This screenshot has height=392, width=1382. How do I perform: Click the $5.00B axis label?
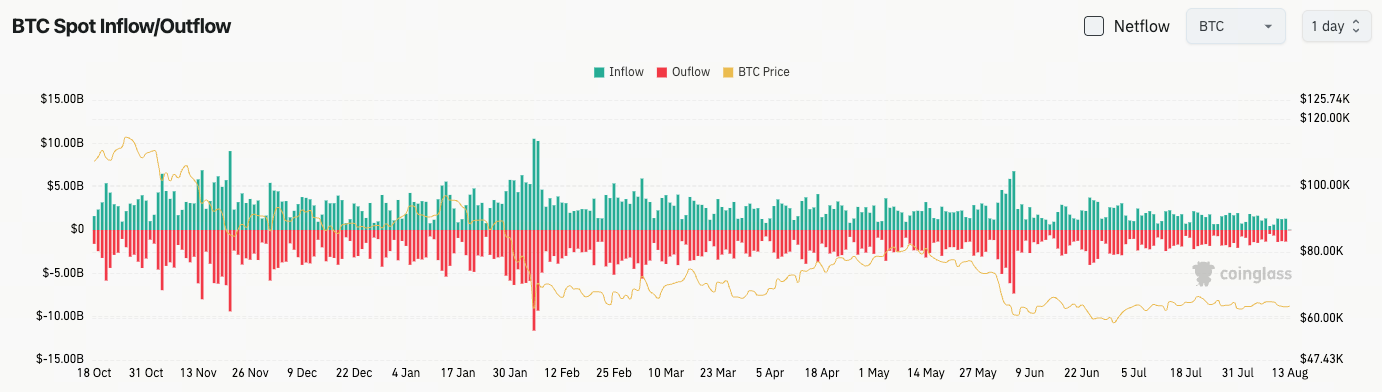point(64,186)
